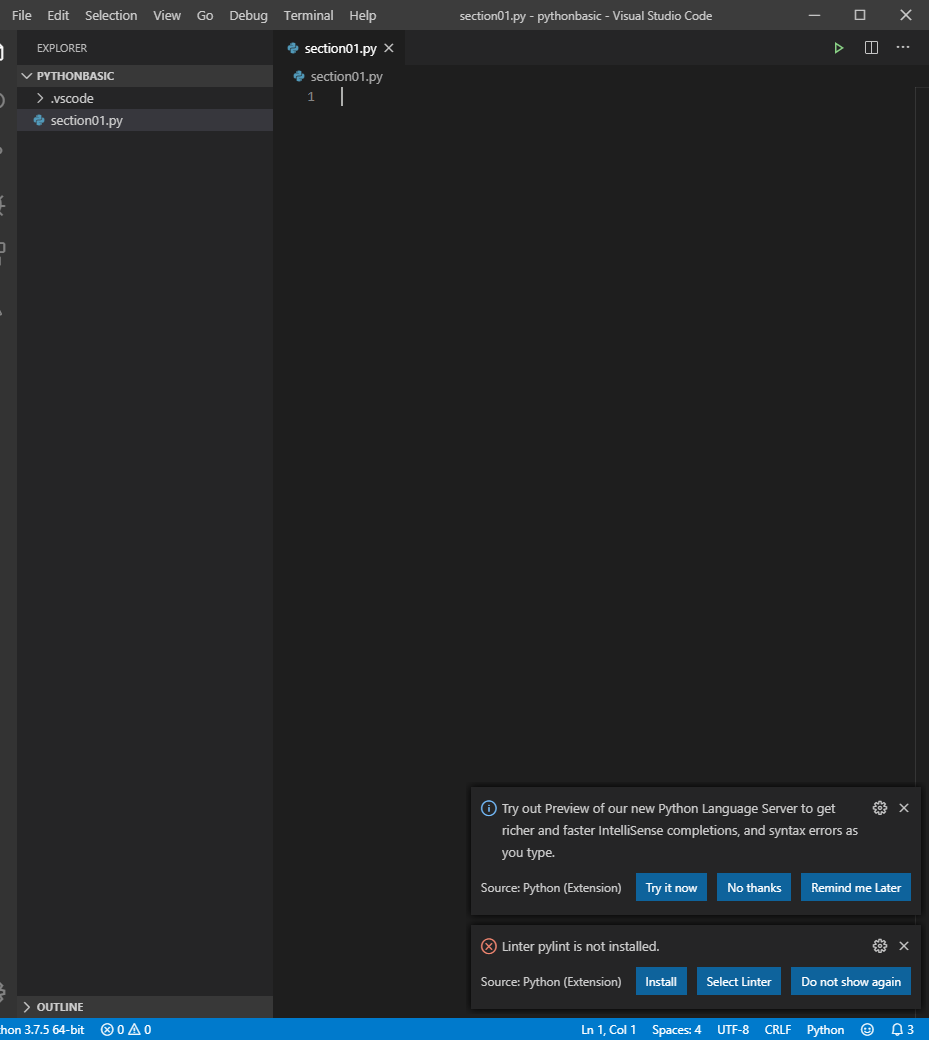Dismiss the pylint not installed notification

click(904, 946)
